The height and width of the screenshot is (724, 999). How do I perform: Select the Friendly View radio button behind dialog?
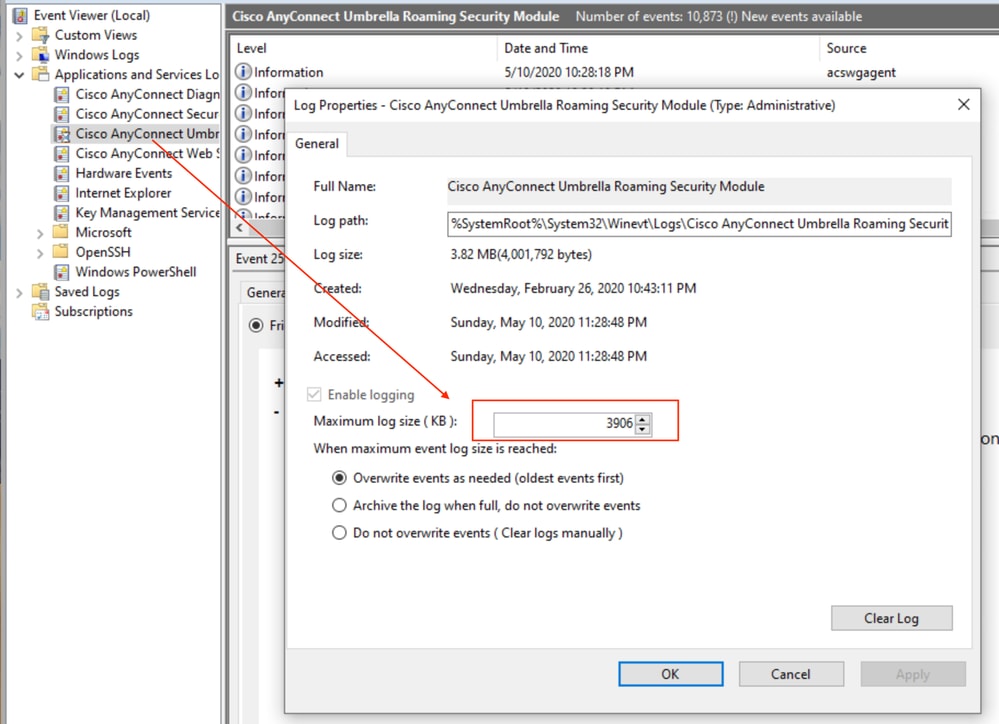(256, 326)
